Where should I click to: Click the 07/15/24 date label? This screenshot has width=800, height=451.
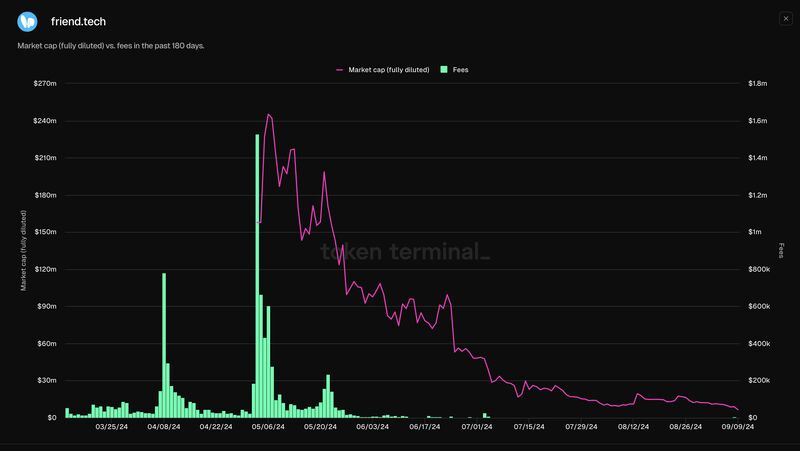[529, 427]
